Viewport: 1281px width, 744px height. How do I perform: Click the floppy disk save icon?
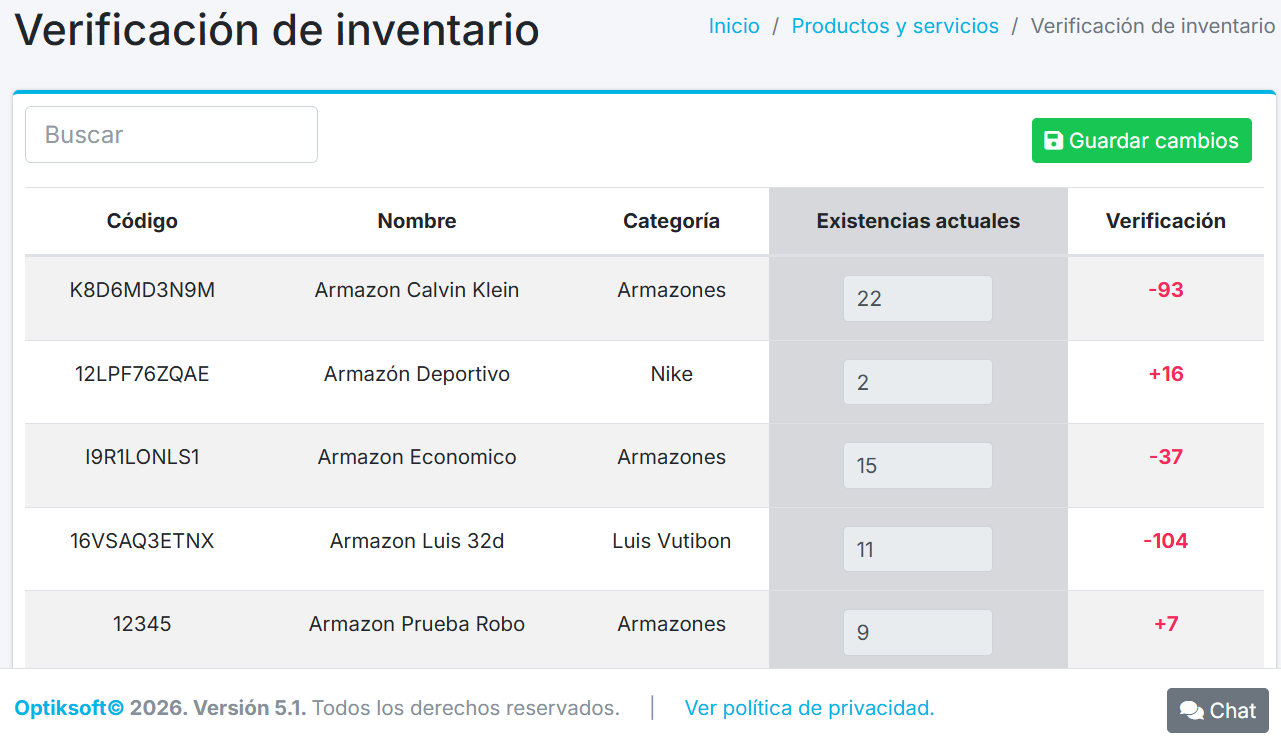1053,141
